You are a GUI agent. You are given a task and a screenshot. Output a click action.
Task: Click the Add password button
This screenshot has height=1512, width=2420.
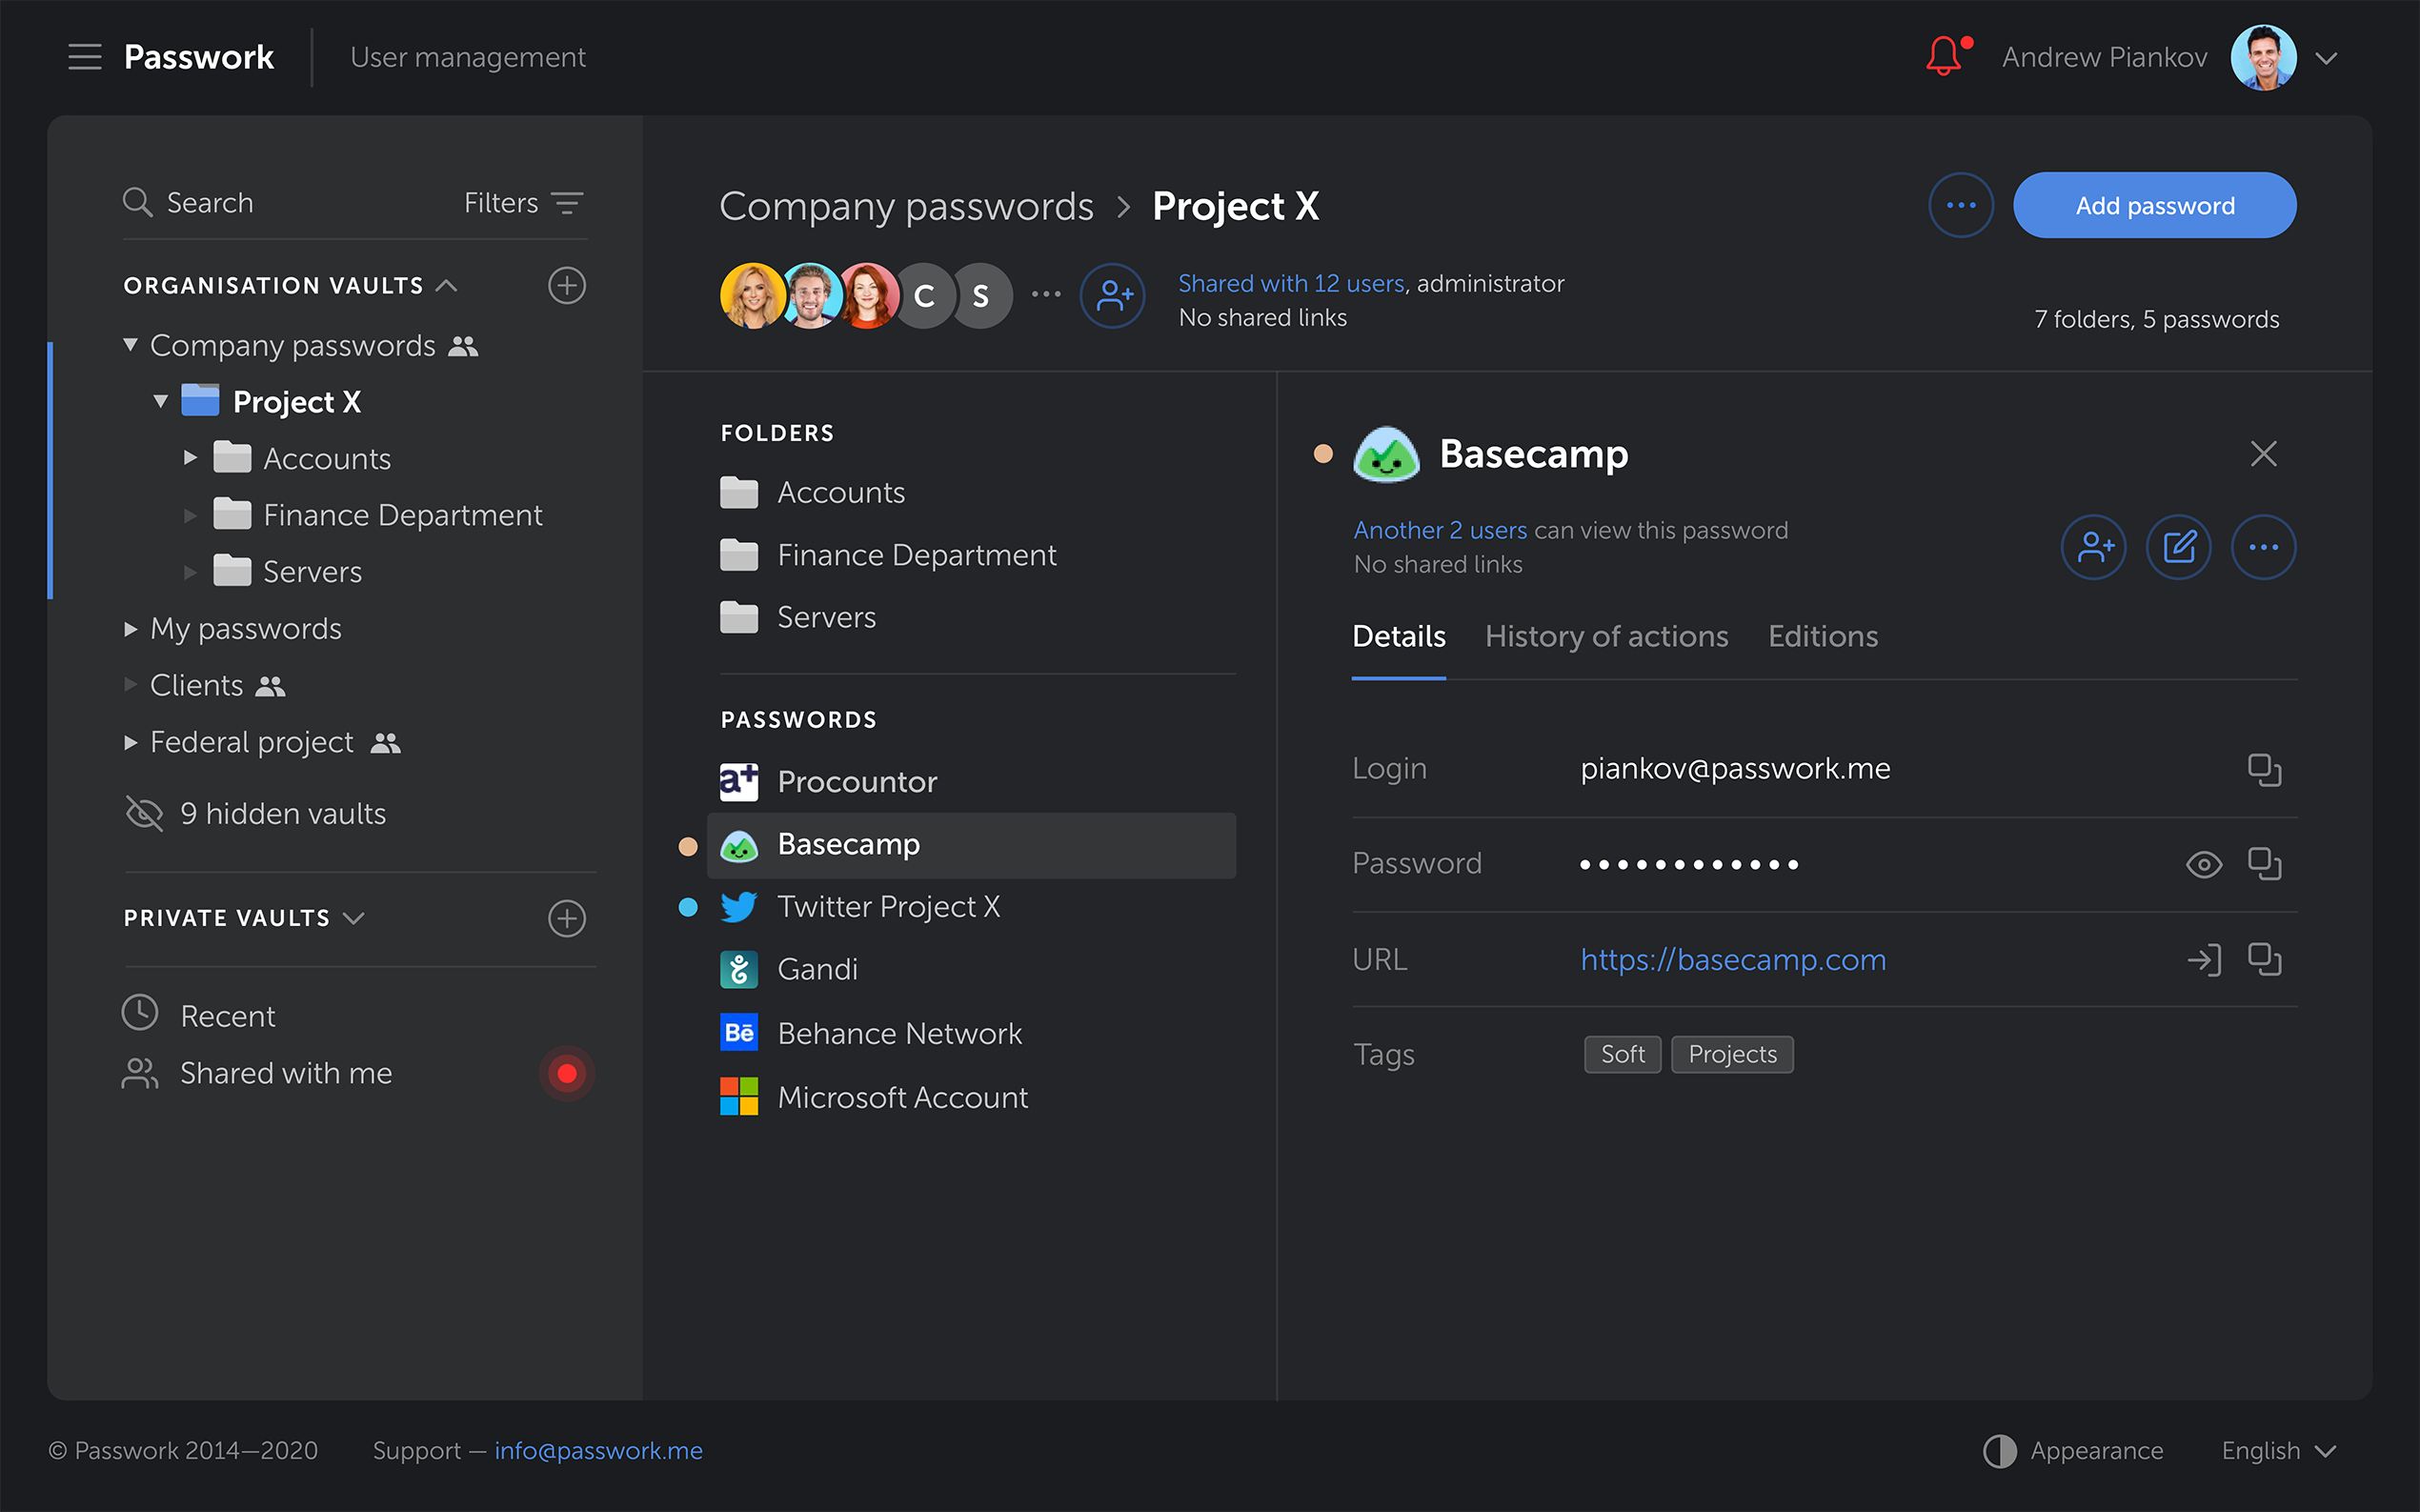(x=2154, y=205)
